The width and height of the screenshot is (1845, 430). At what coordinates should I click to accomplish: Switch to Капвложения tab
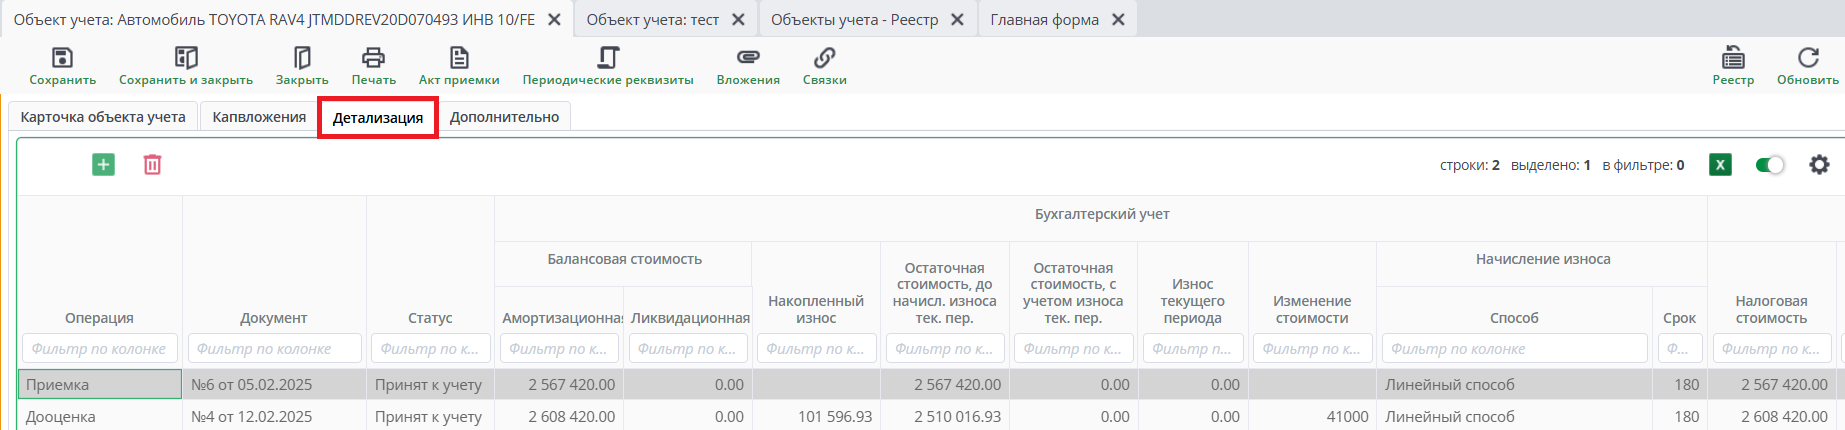pyautogui.click(x=259, y=117)
